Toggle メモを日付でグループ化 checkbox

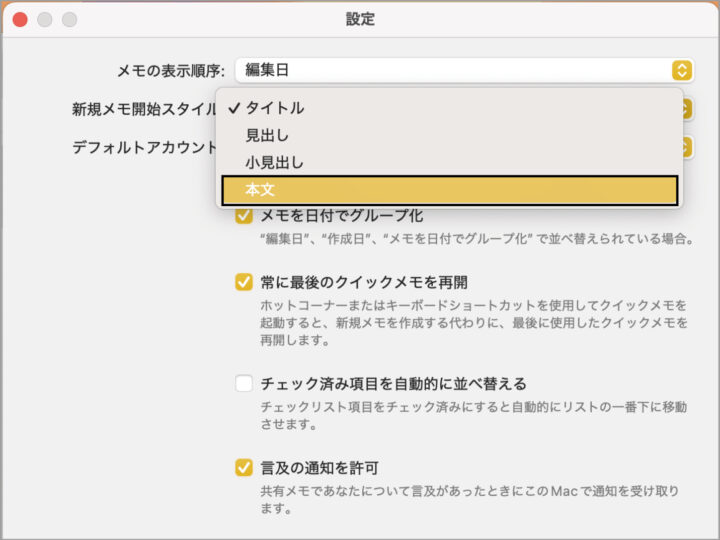coord(244,215)
